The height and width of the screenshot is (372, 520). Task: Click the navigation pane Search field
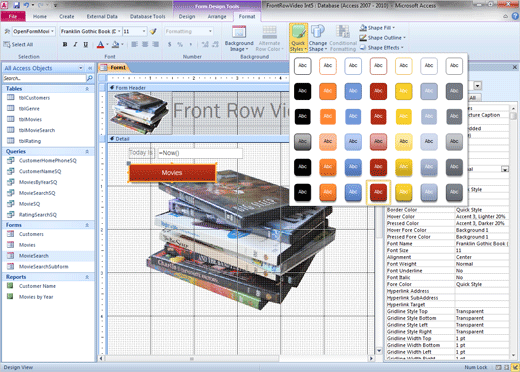pyautogui.click(x=44, y=78)
